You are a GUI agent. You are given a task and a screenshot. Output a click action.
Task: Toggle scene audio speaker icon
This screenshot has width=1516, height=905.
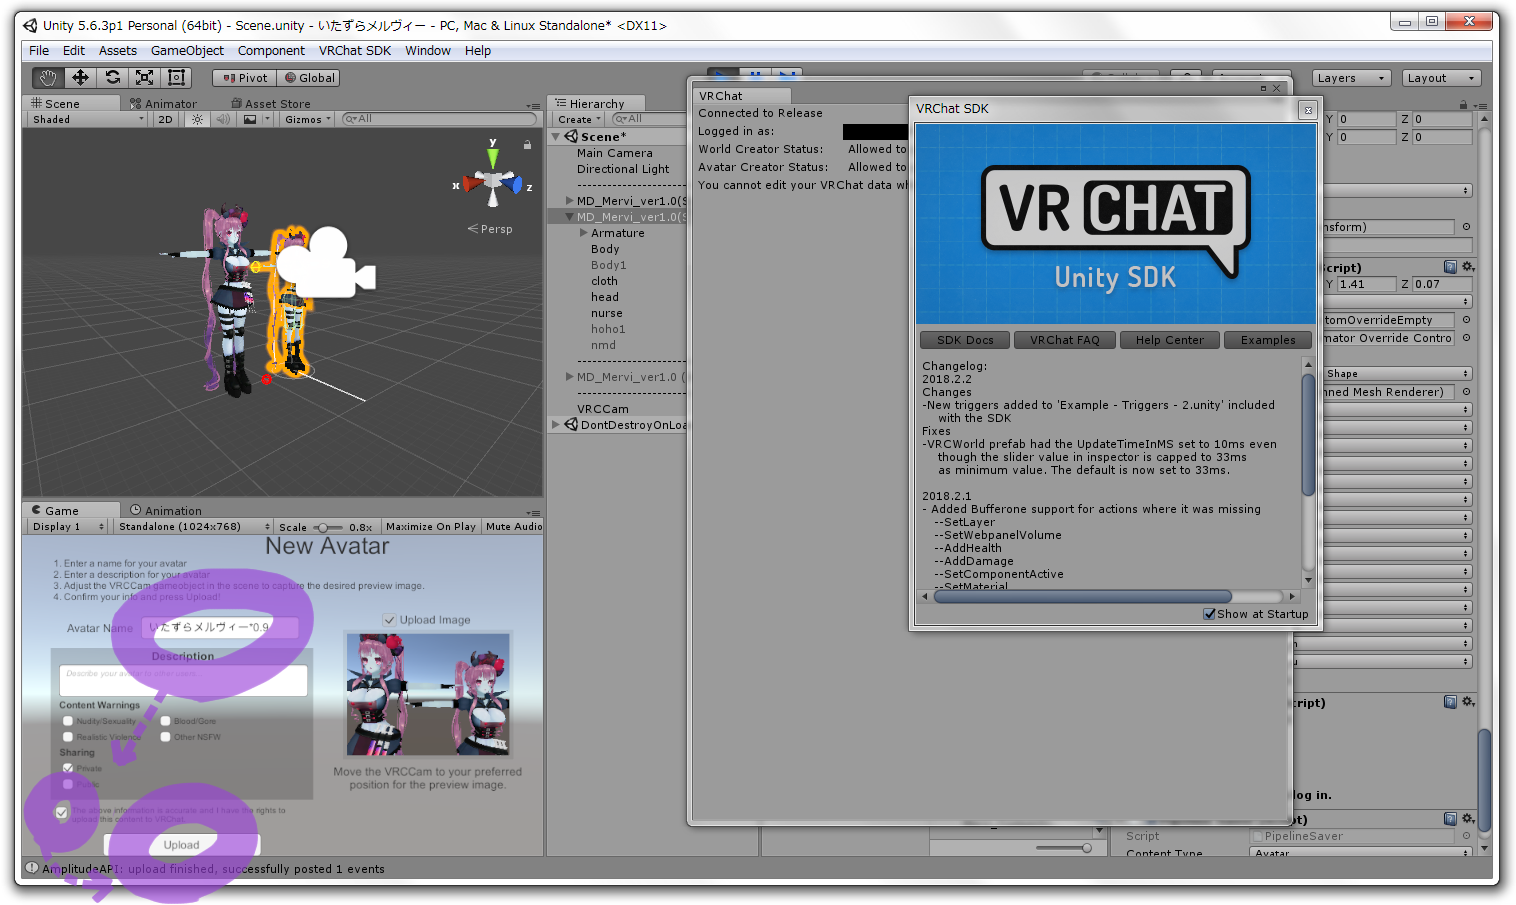[x=223, y=119]
